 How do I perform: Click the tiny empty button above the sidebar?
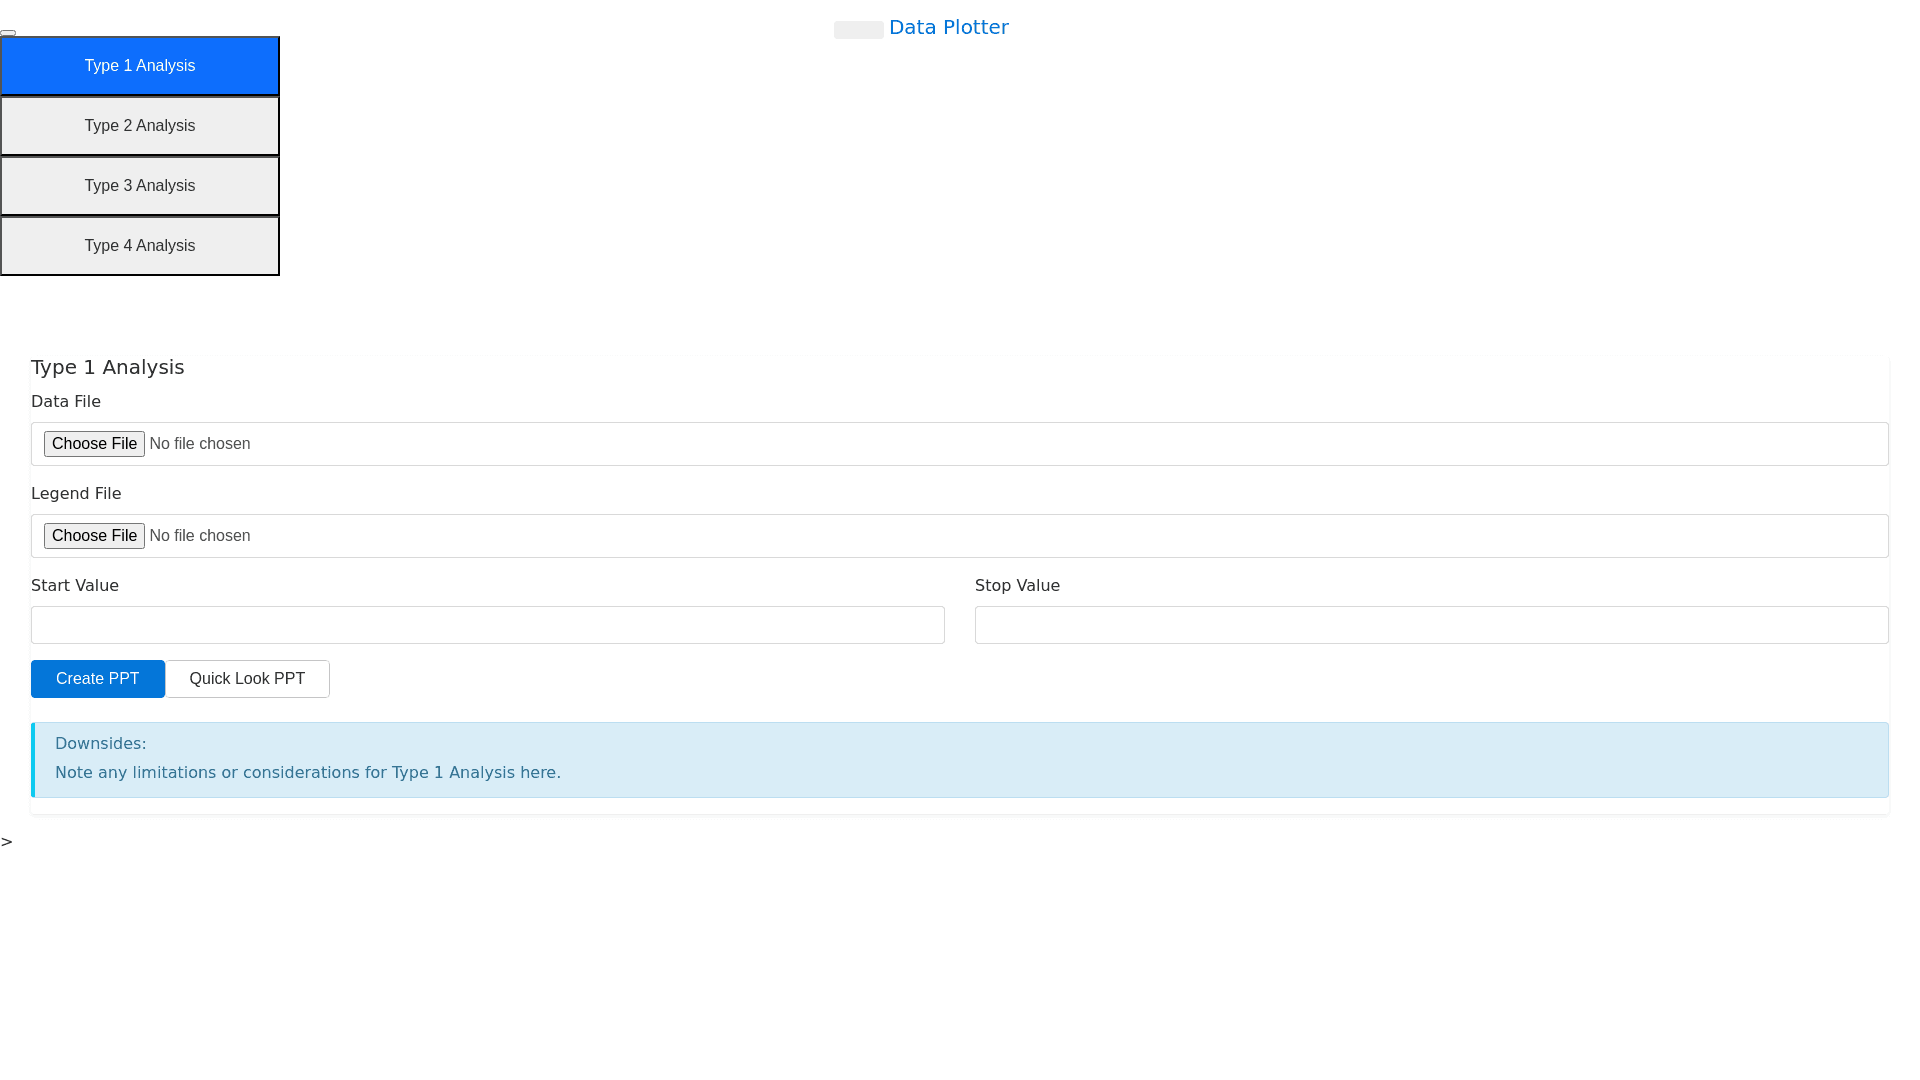click(x=8, y=33)
